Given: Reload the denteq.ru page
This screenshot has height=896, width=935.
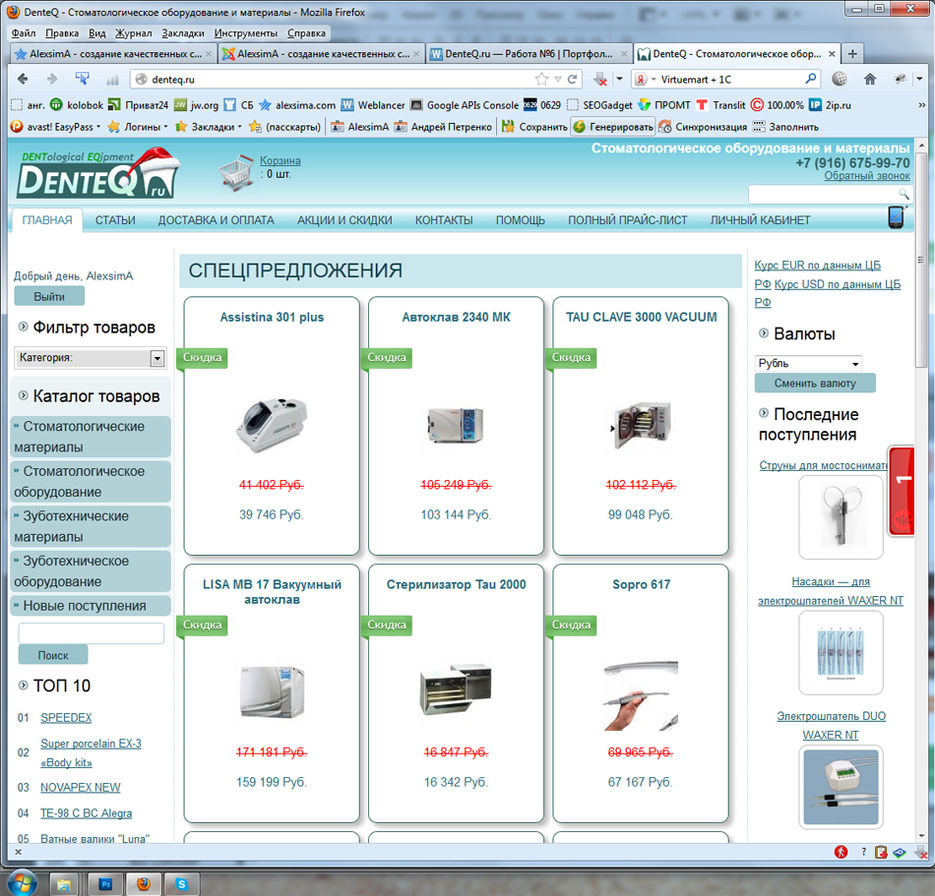Looking at the screenshot, I should 572,79.
